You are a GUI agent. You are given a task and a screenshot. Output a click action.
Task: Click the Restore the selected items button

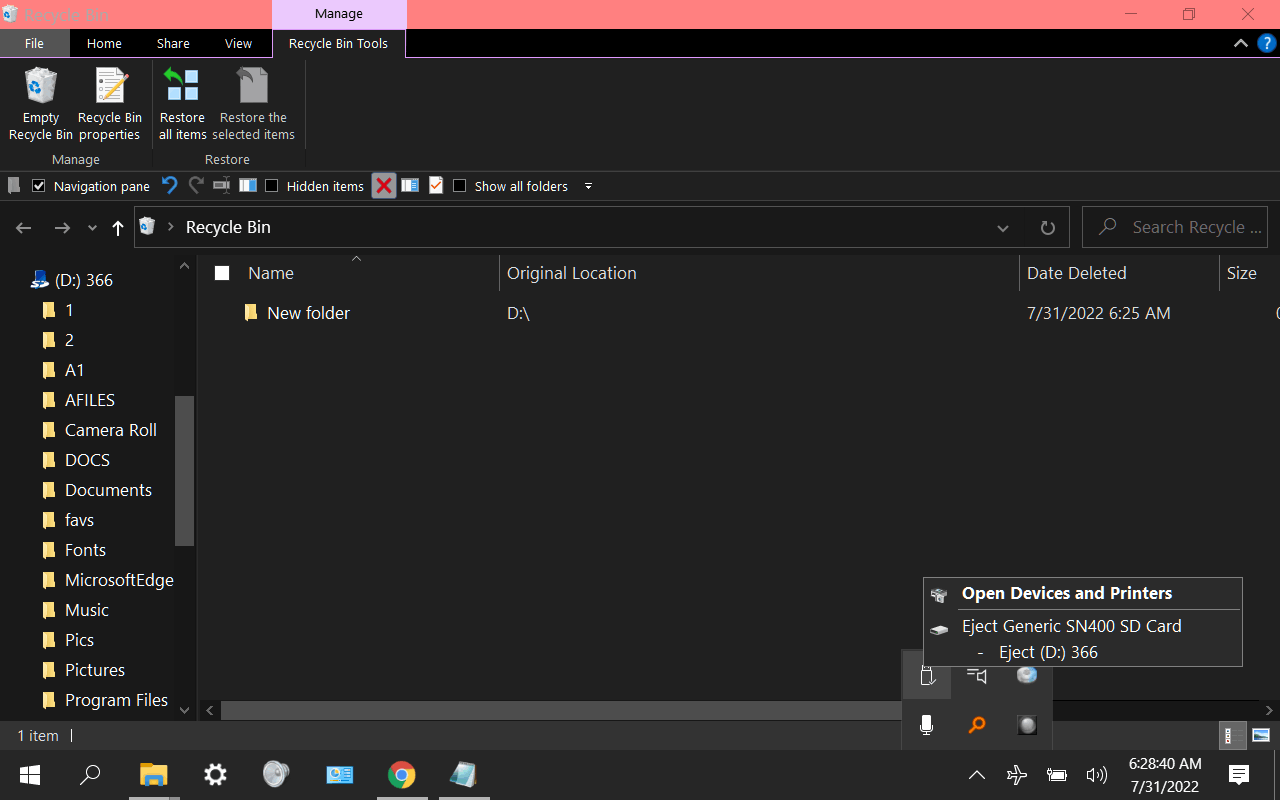(x=253, y=104)
